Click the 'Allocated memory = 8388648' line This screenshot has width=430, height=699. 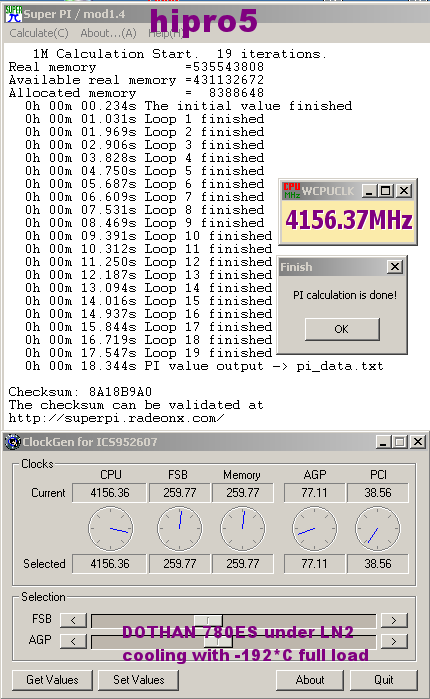[x=136, y=93]
